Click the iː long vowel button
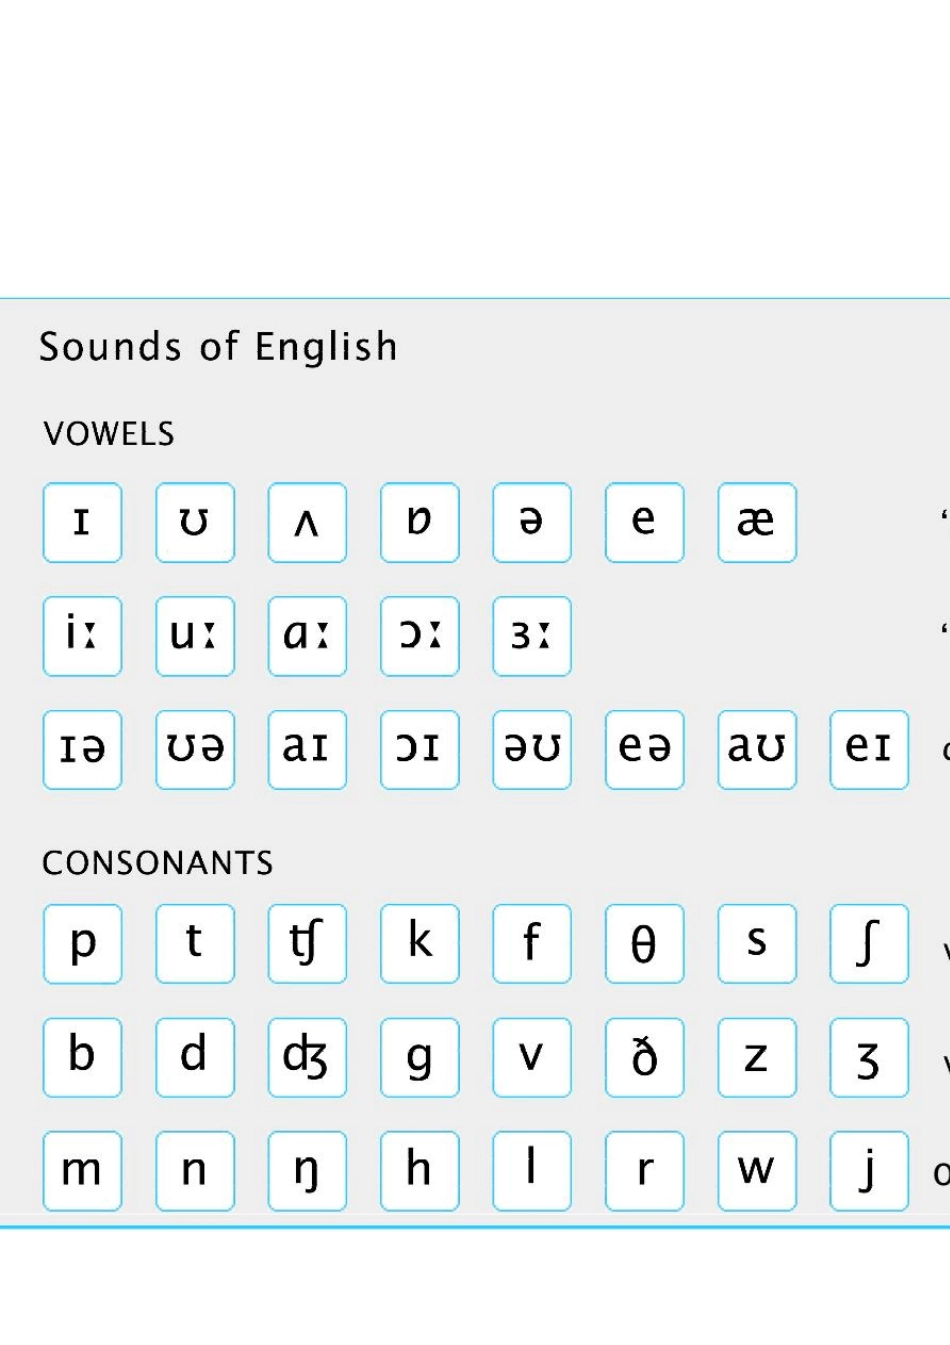950x1345 pixels. [x=82, y=636]
